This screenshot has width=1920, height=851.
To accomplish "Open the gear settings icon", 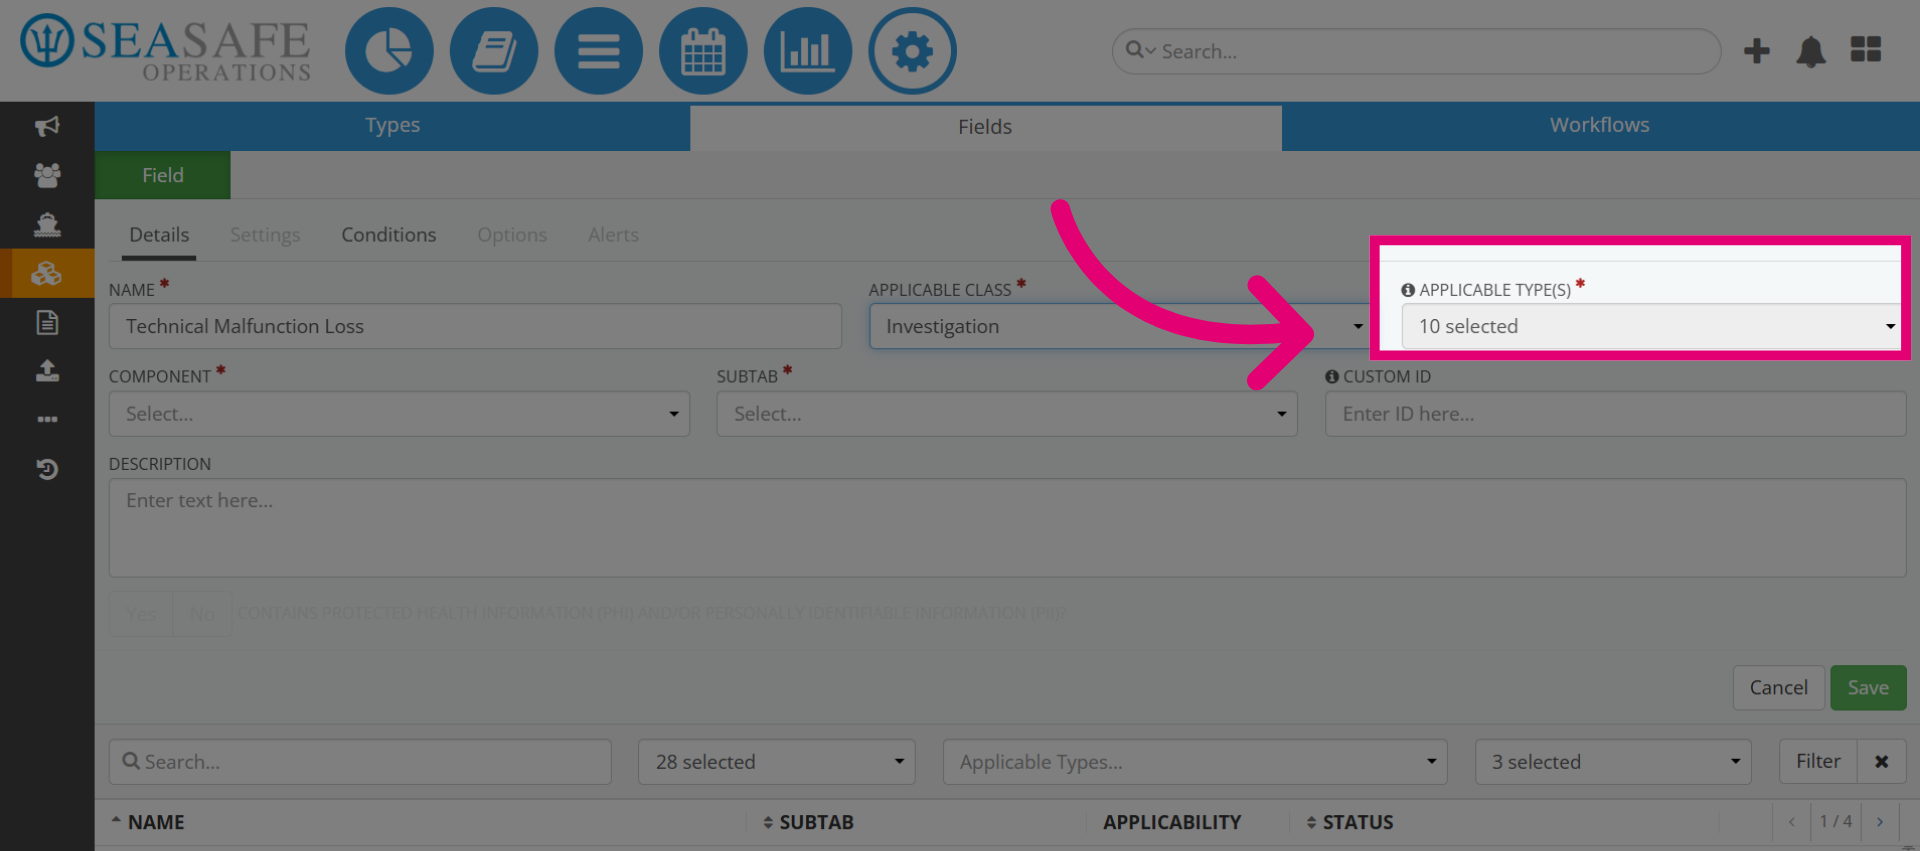I will pos(912,51).
